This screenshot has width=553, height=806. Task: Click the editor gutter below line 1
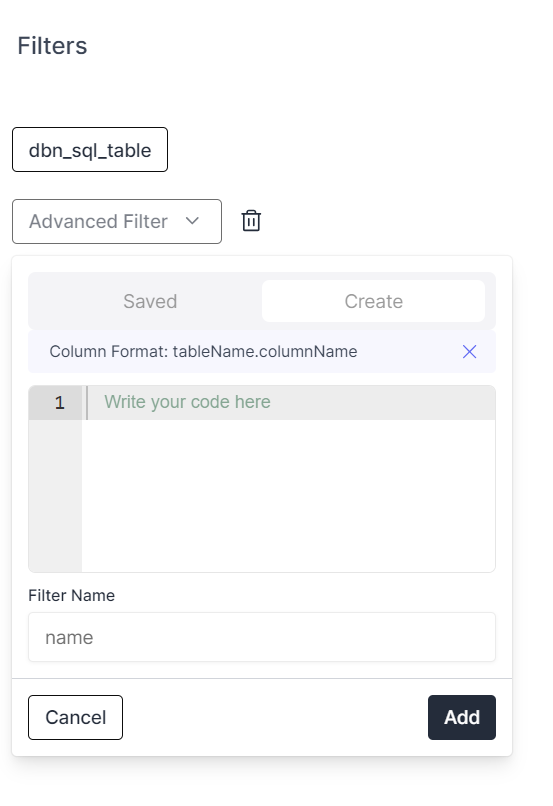coord(55,496)
